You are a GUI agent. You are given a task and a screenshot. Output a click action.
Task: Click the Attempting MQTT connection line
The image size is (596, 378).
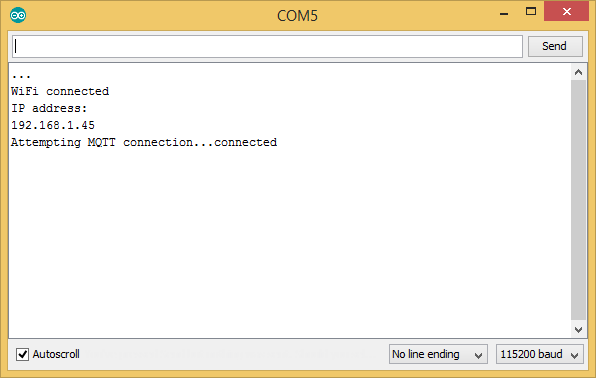coord(144,142)
